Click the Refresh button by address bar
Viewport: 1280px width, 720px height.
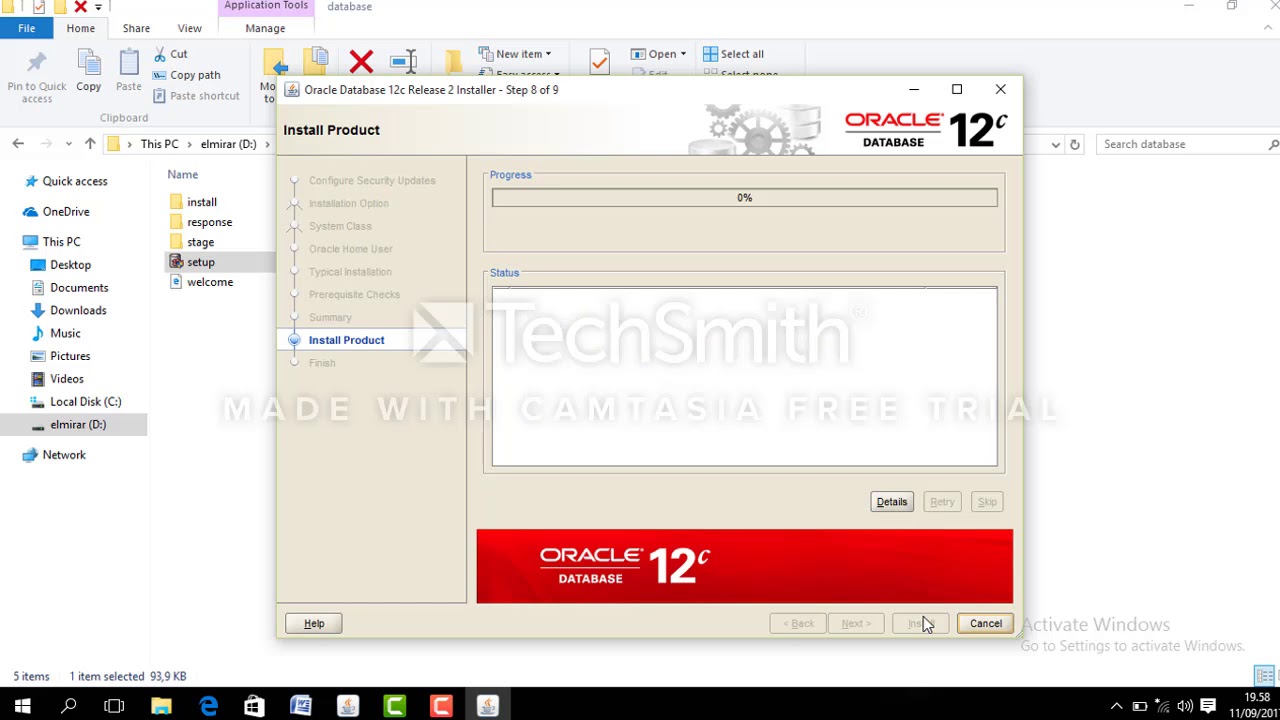[1075, 144]
